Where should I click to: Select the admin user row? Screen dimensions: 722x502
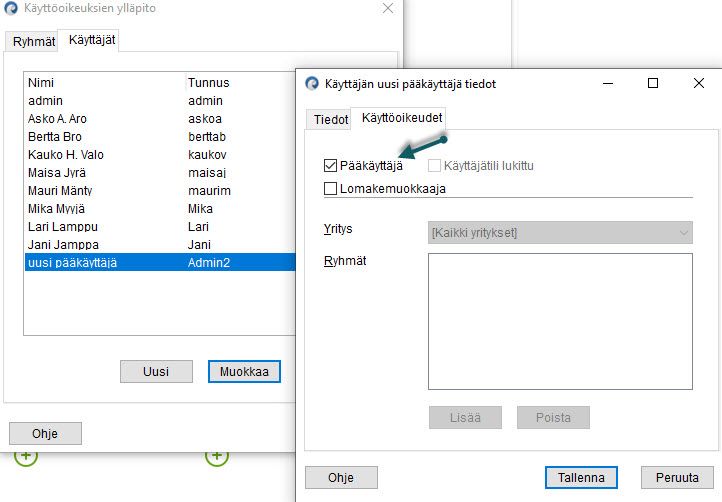click(x=160, y=100)
